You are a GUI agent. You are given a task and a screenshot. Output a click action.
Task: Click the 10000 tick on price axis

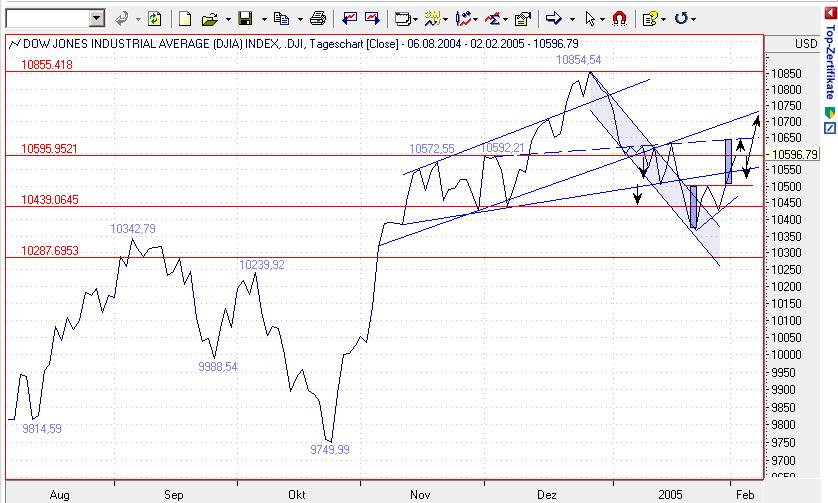[x=786, y=355]
